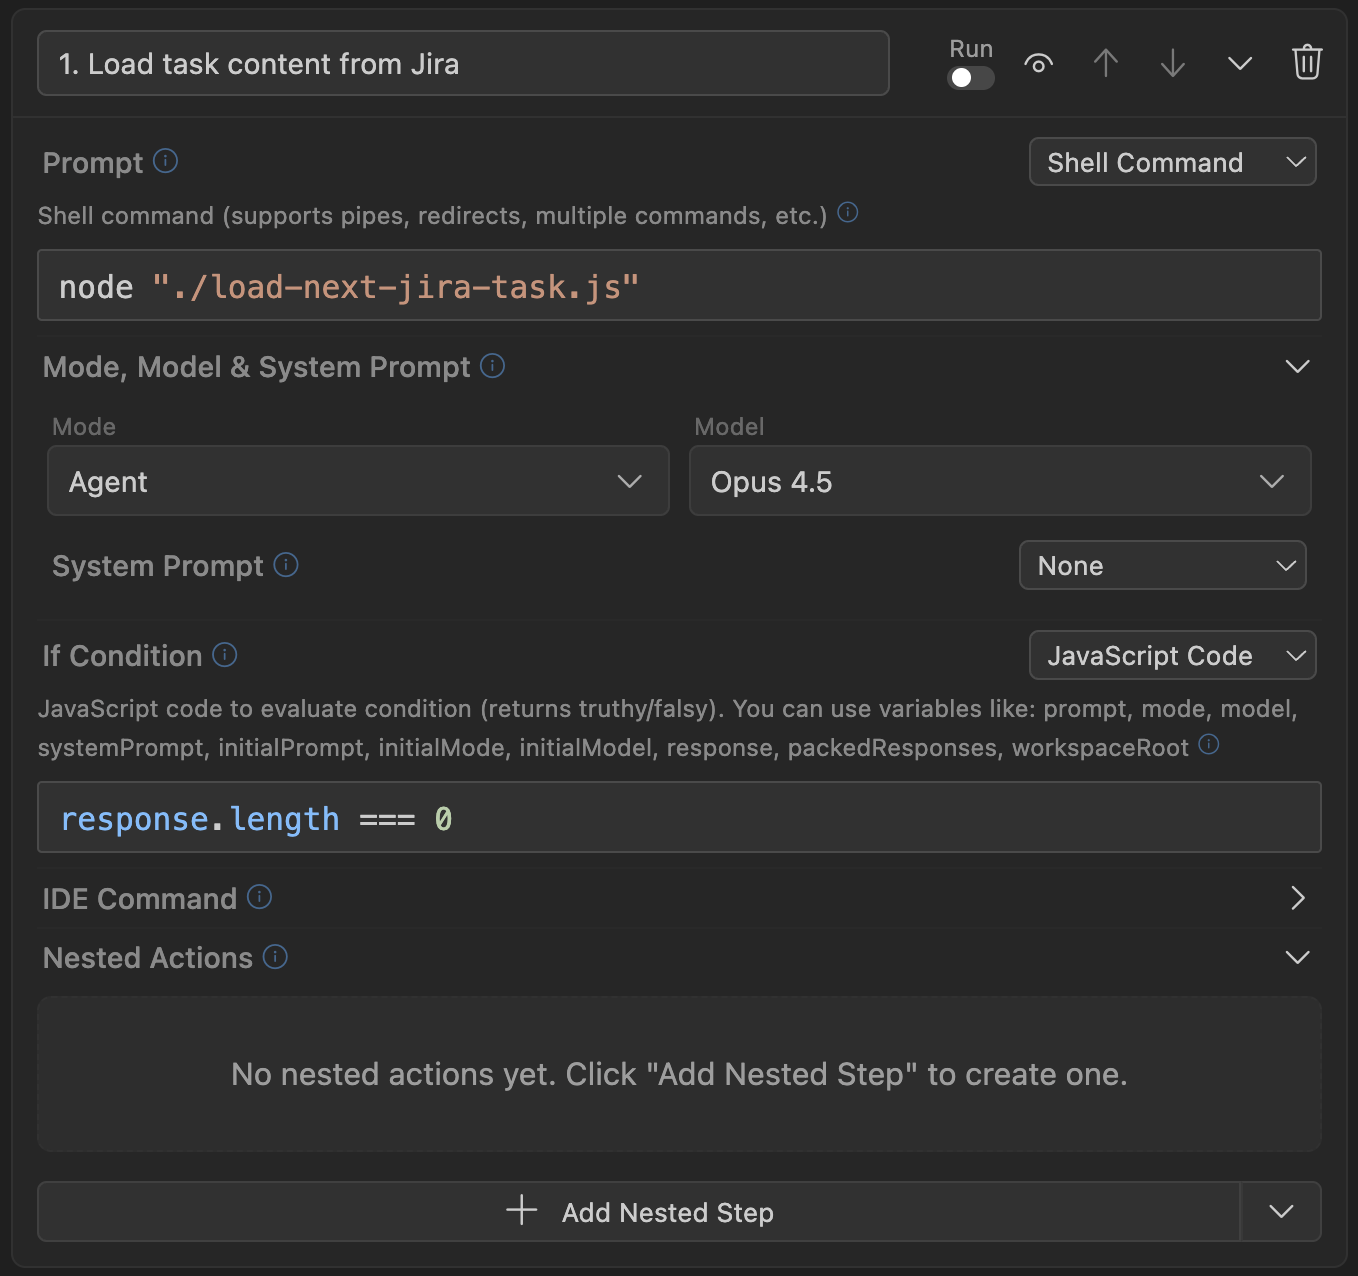This screenshot has width=1358, height=1276.
Task: Click info icon next to Prompt label
Action: (x=166, y=161)
